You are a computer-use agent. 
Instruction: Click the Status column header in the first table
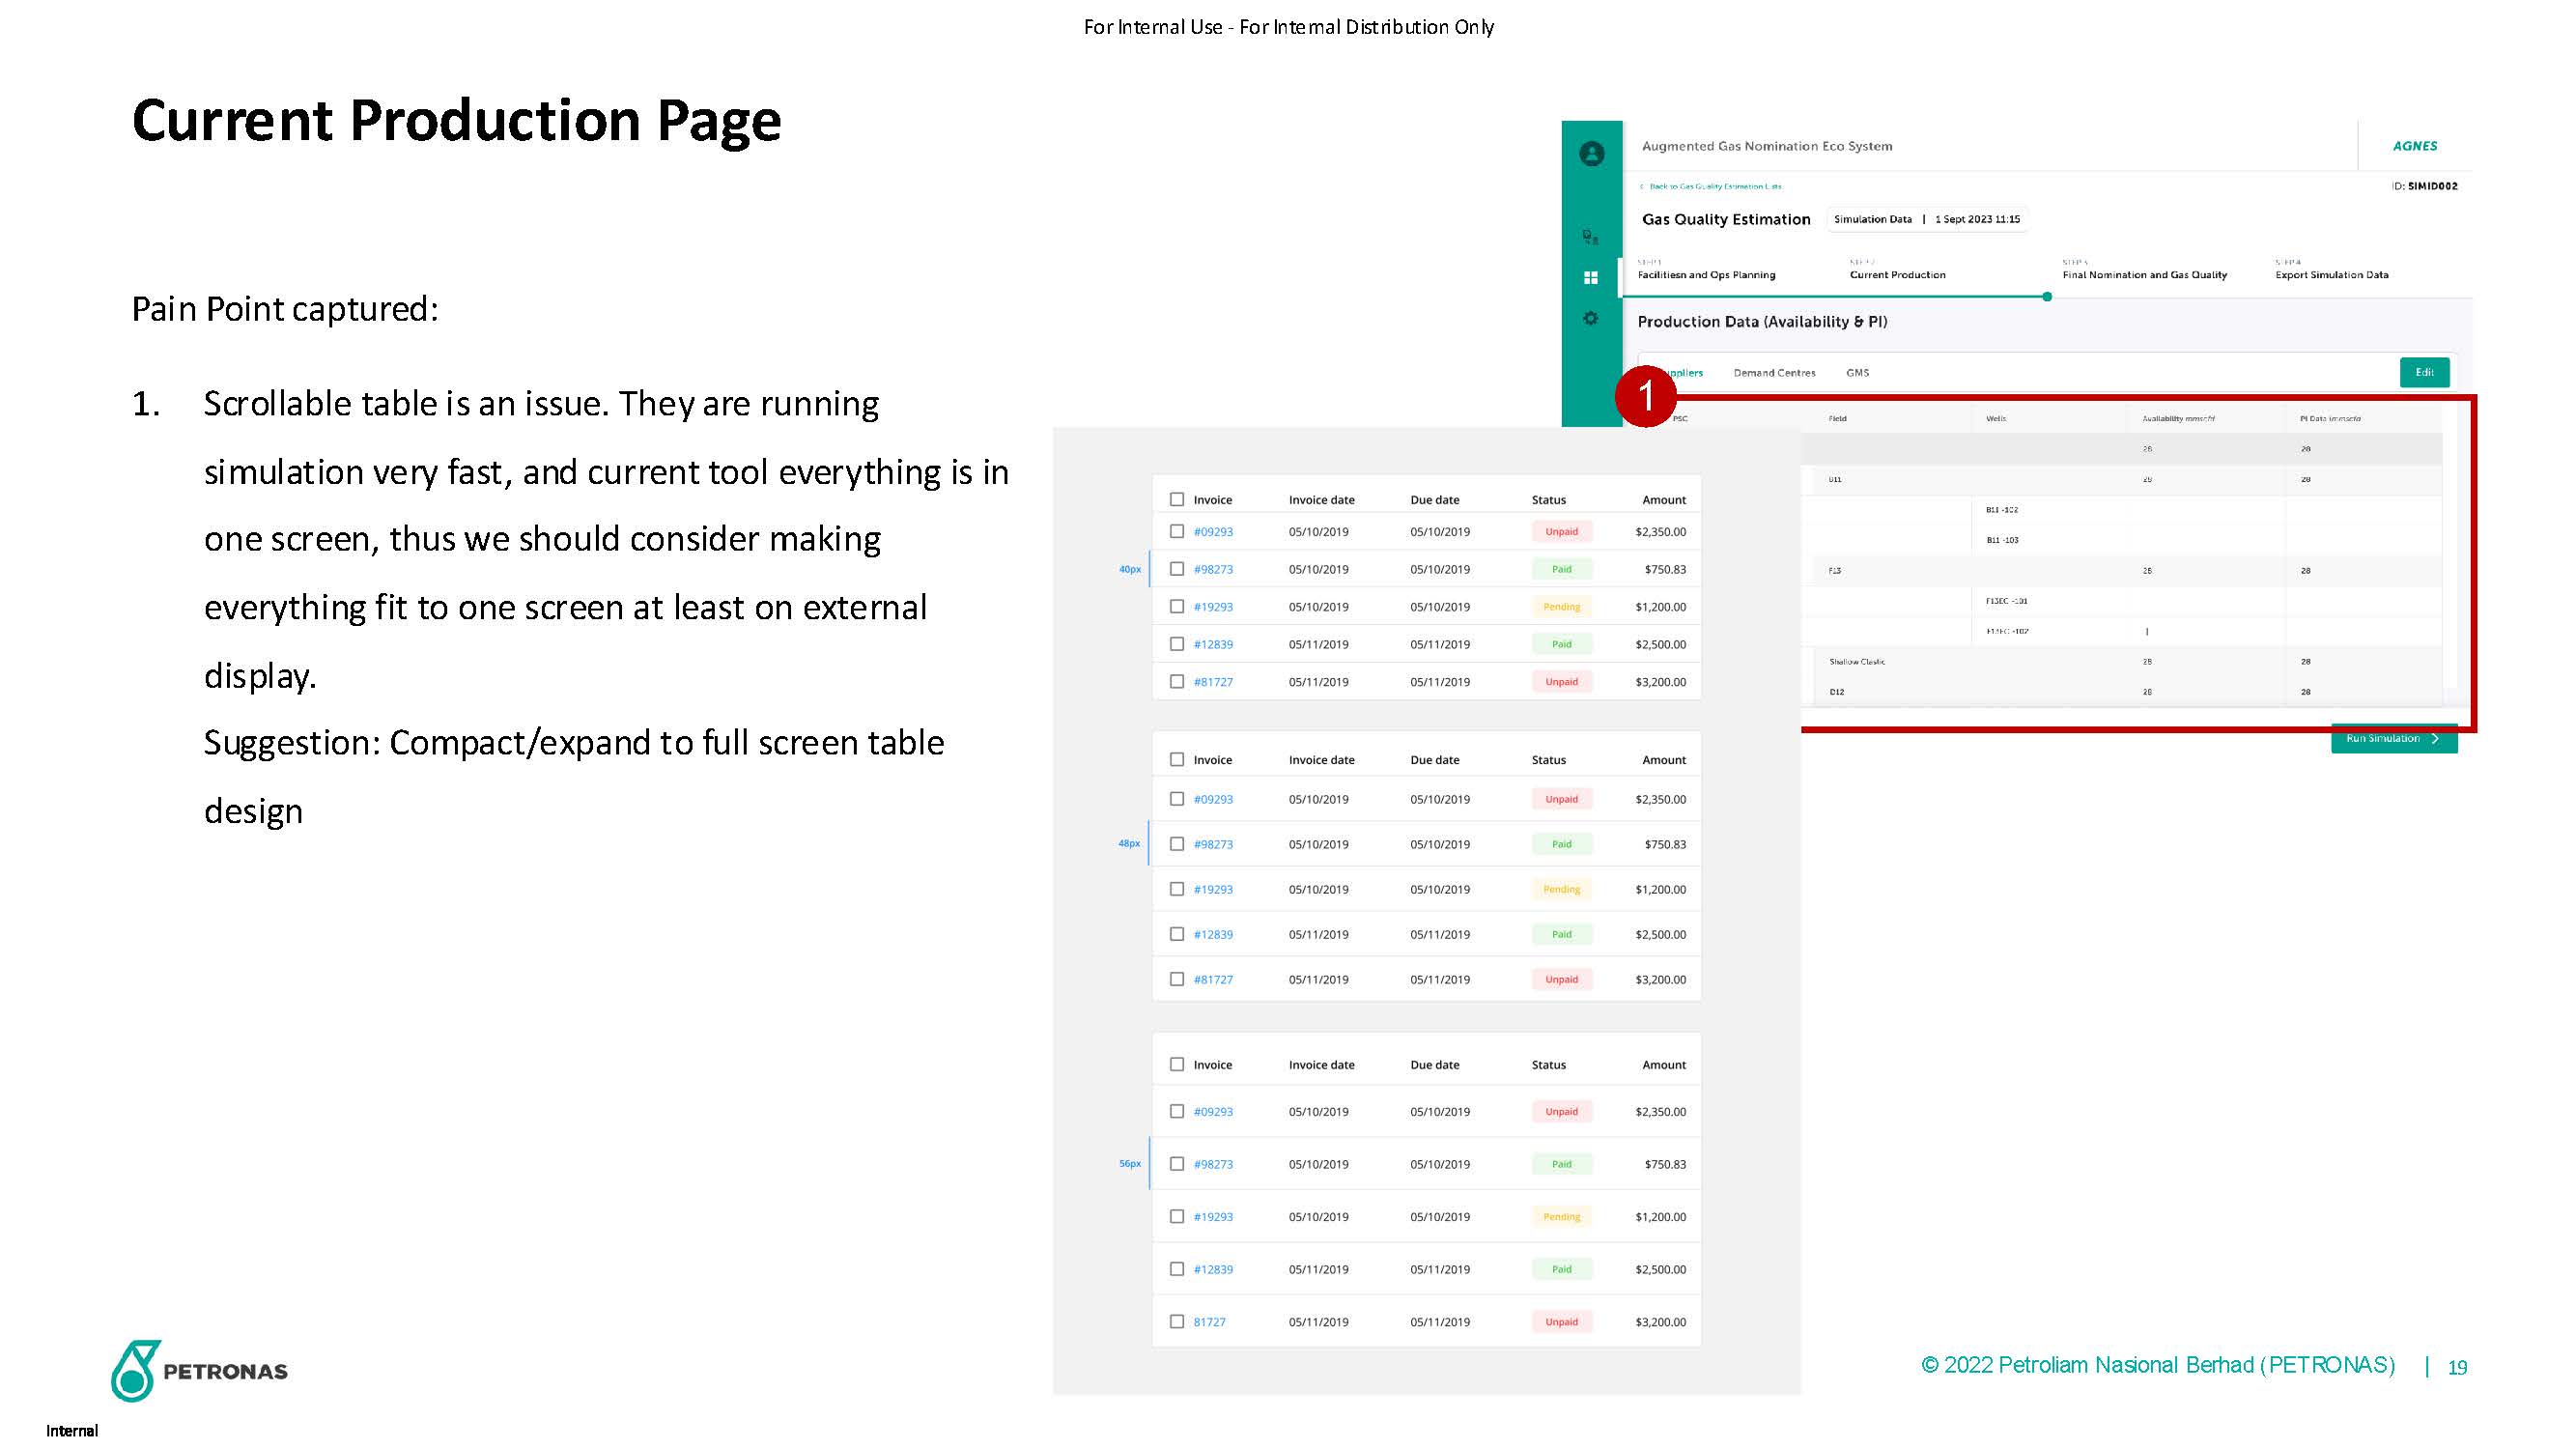(x=1548, y=500)
